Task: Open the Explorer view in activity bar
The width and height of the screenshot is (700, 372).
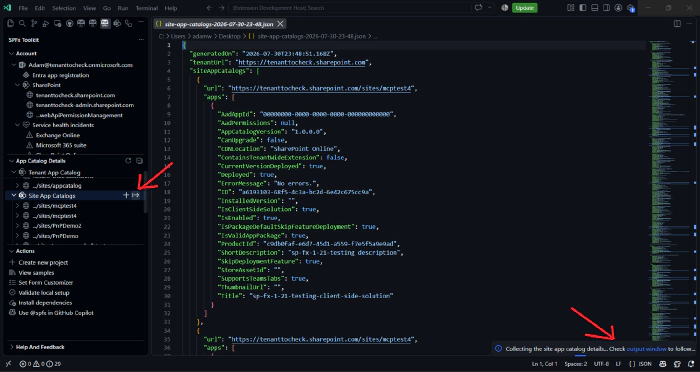Action: pyautogui.click(x=11, y=24)
